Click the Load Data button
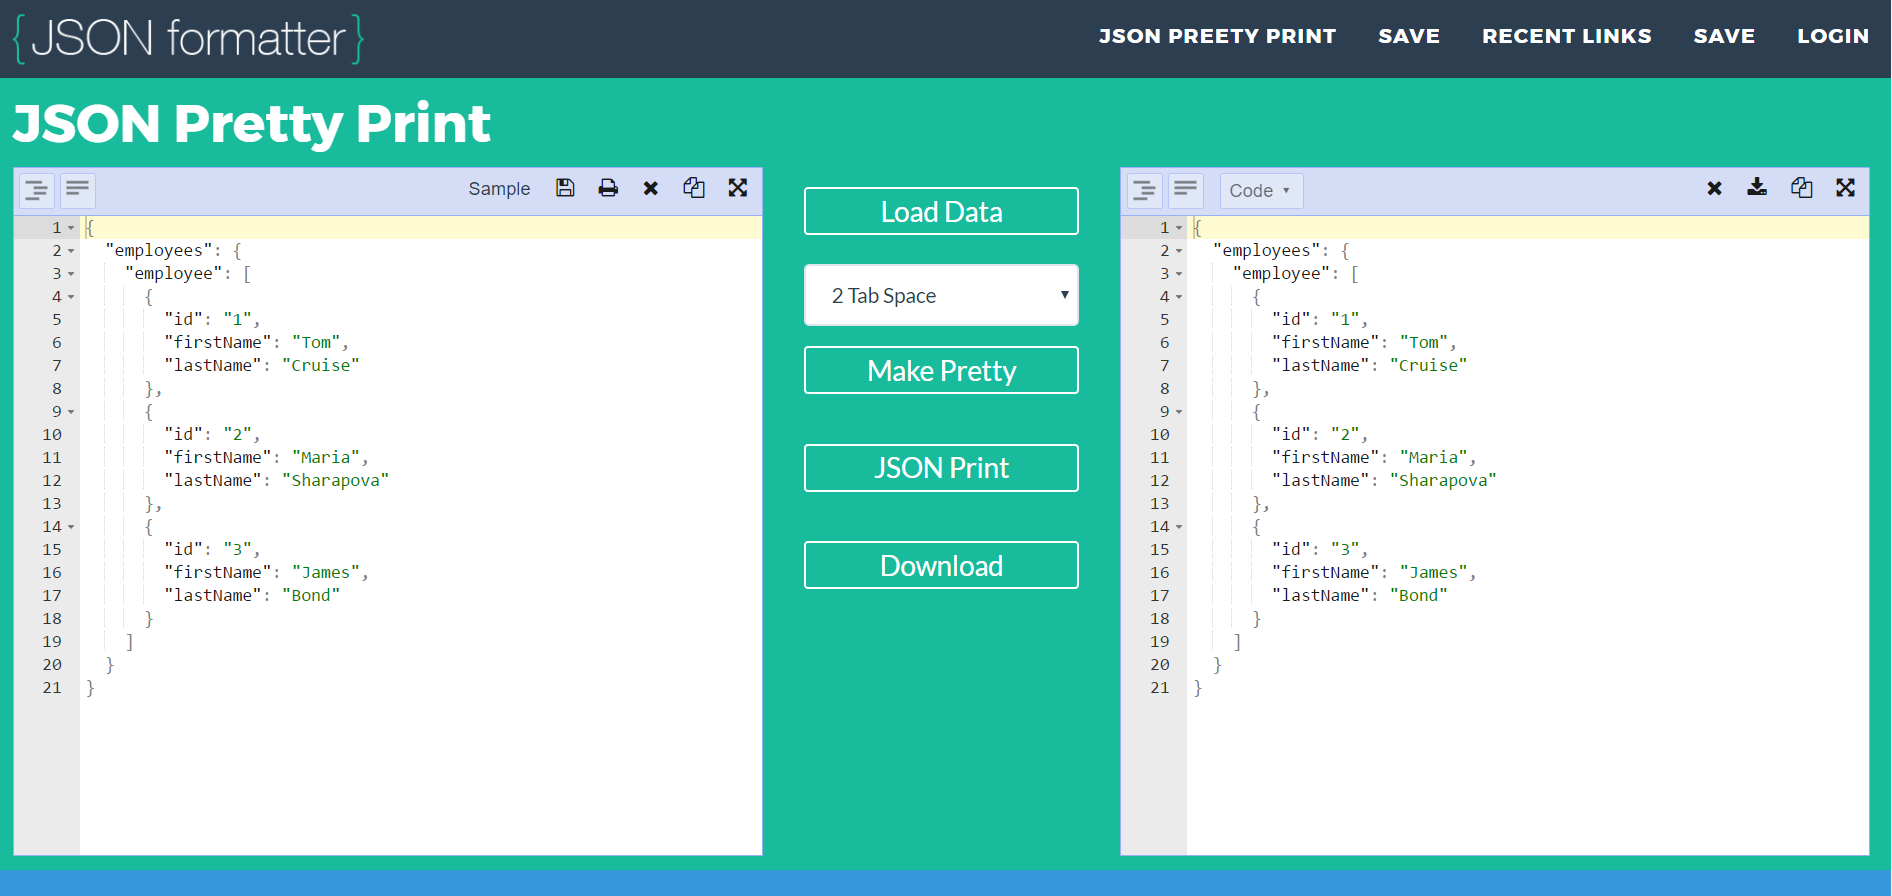1892x896 pixels. (x=941, y=211)
